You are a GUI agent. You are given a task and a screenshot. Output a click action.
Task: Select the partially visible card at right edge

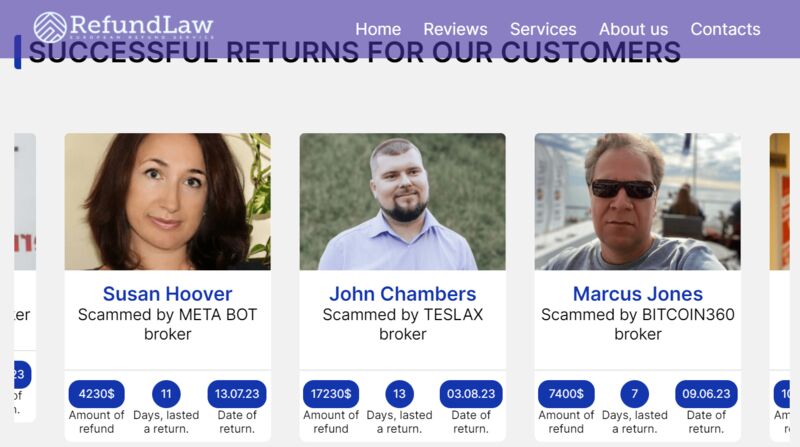click(x=780, y=286)
